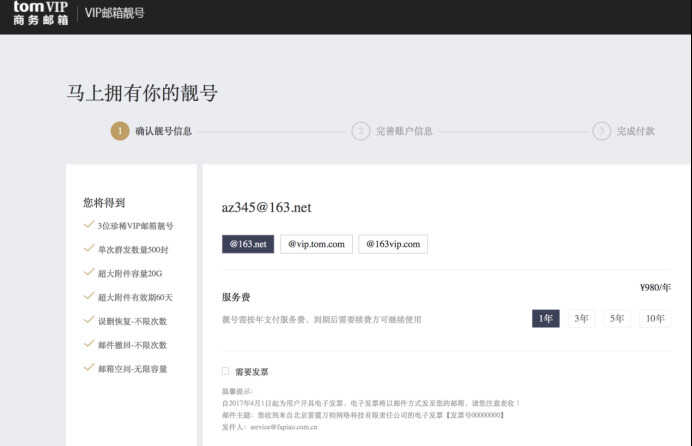
Task: Click the invoice notice line mentioning 2017年4月1日
Action: (371, 403)
